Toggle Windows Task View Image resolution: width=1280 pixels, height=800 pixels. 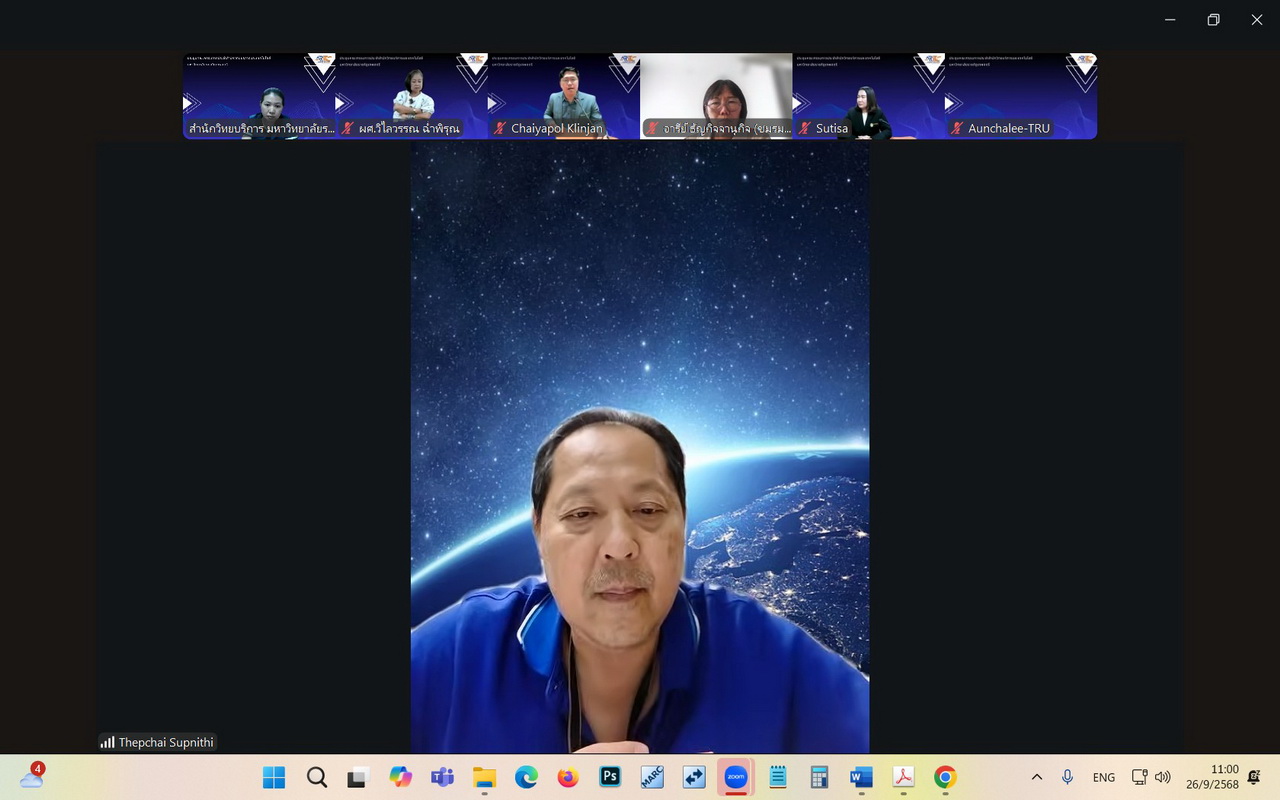click(358, 777)
